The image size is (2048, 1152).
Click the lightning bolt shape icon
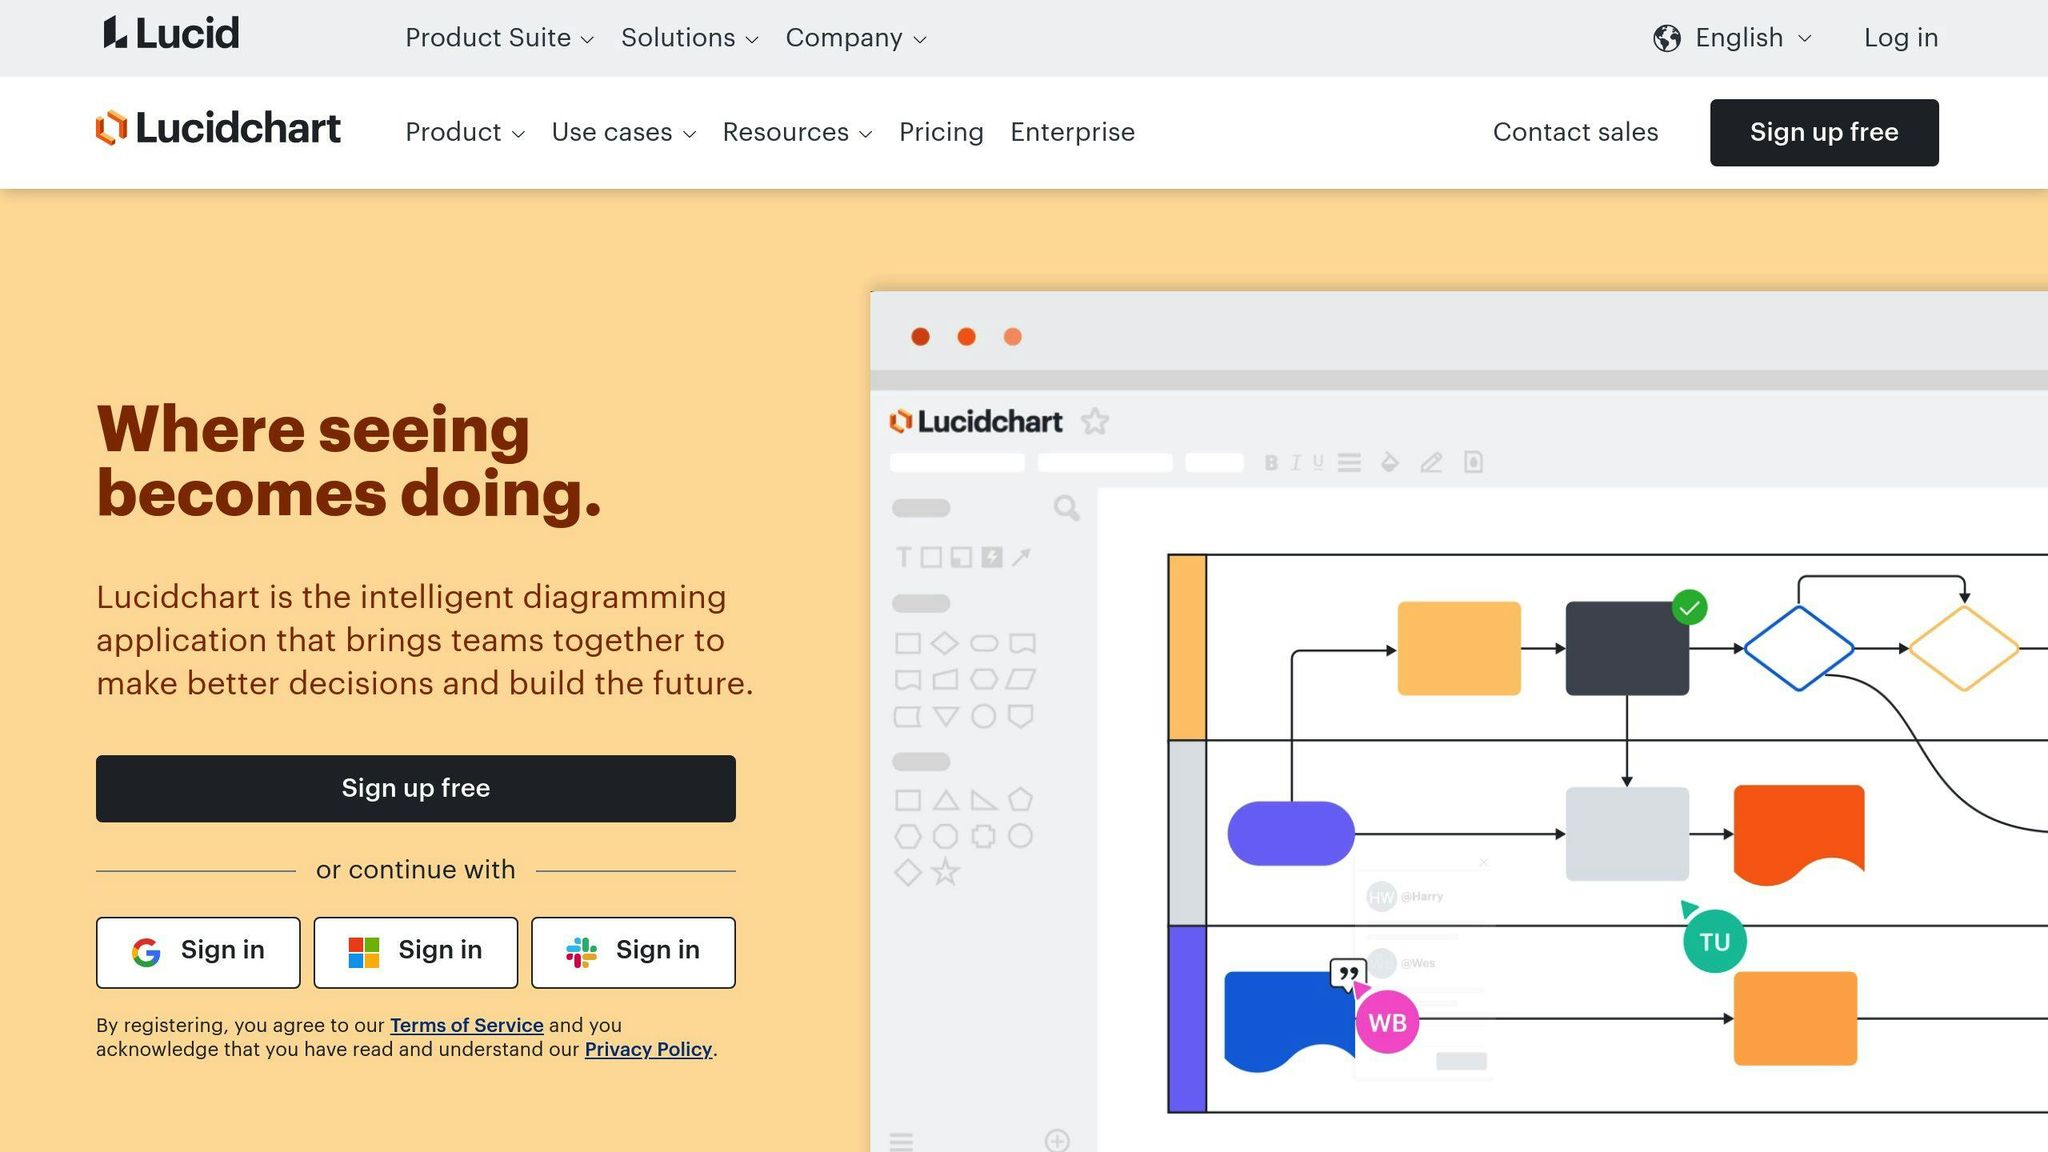point(992,557)
